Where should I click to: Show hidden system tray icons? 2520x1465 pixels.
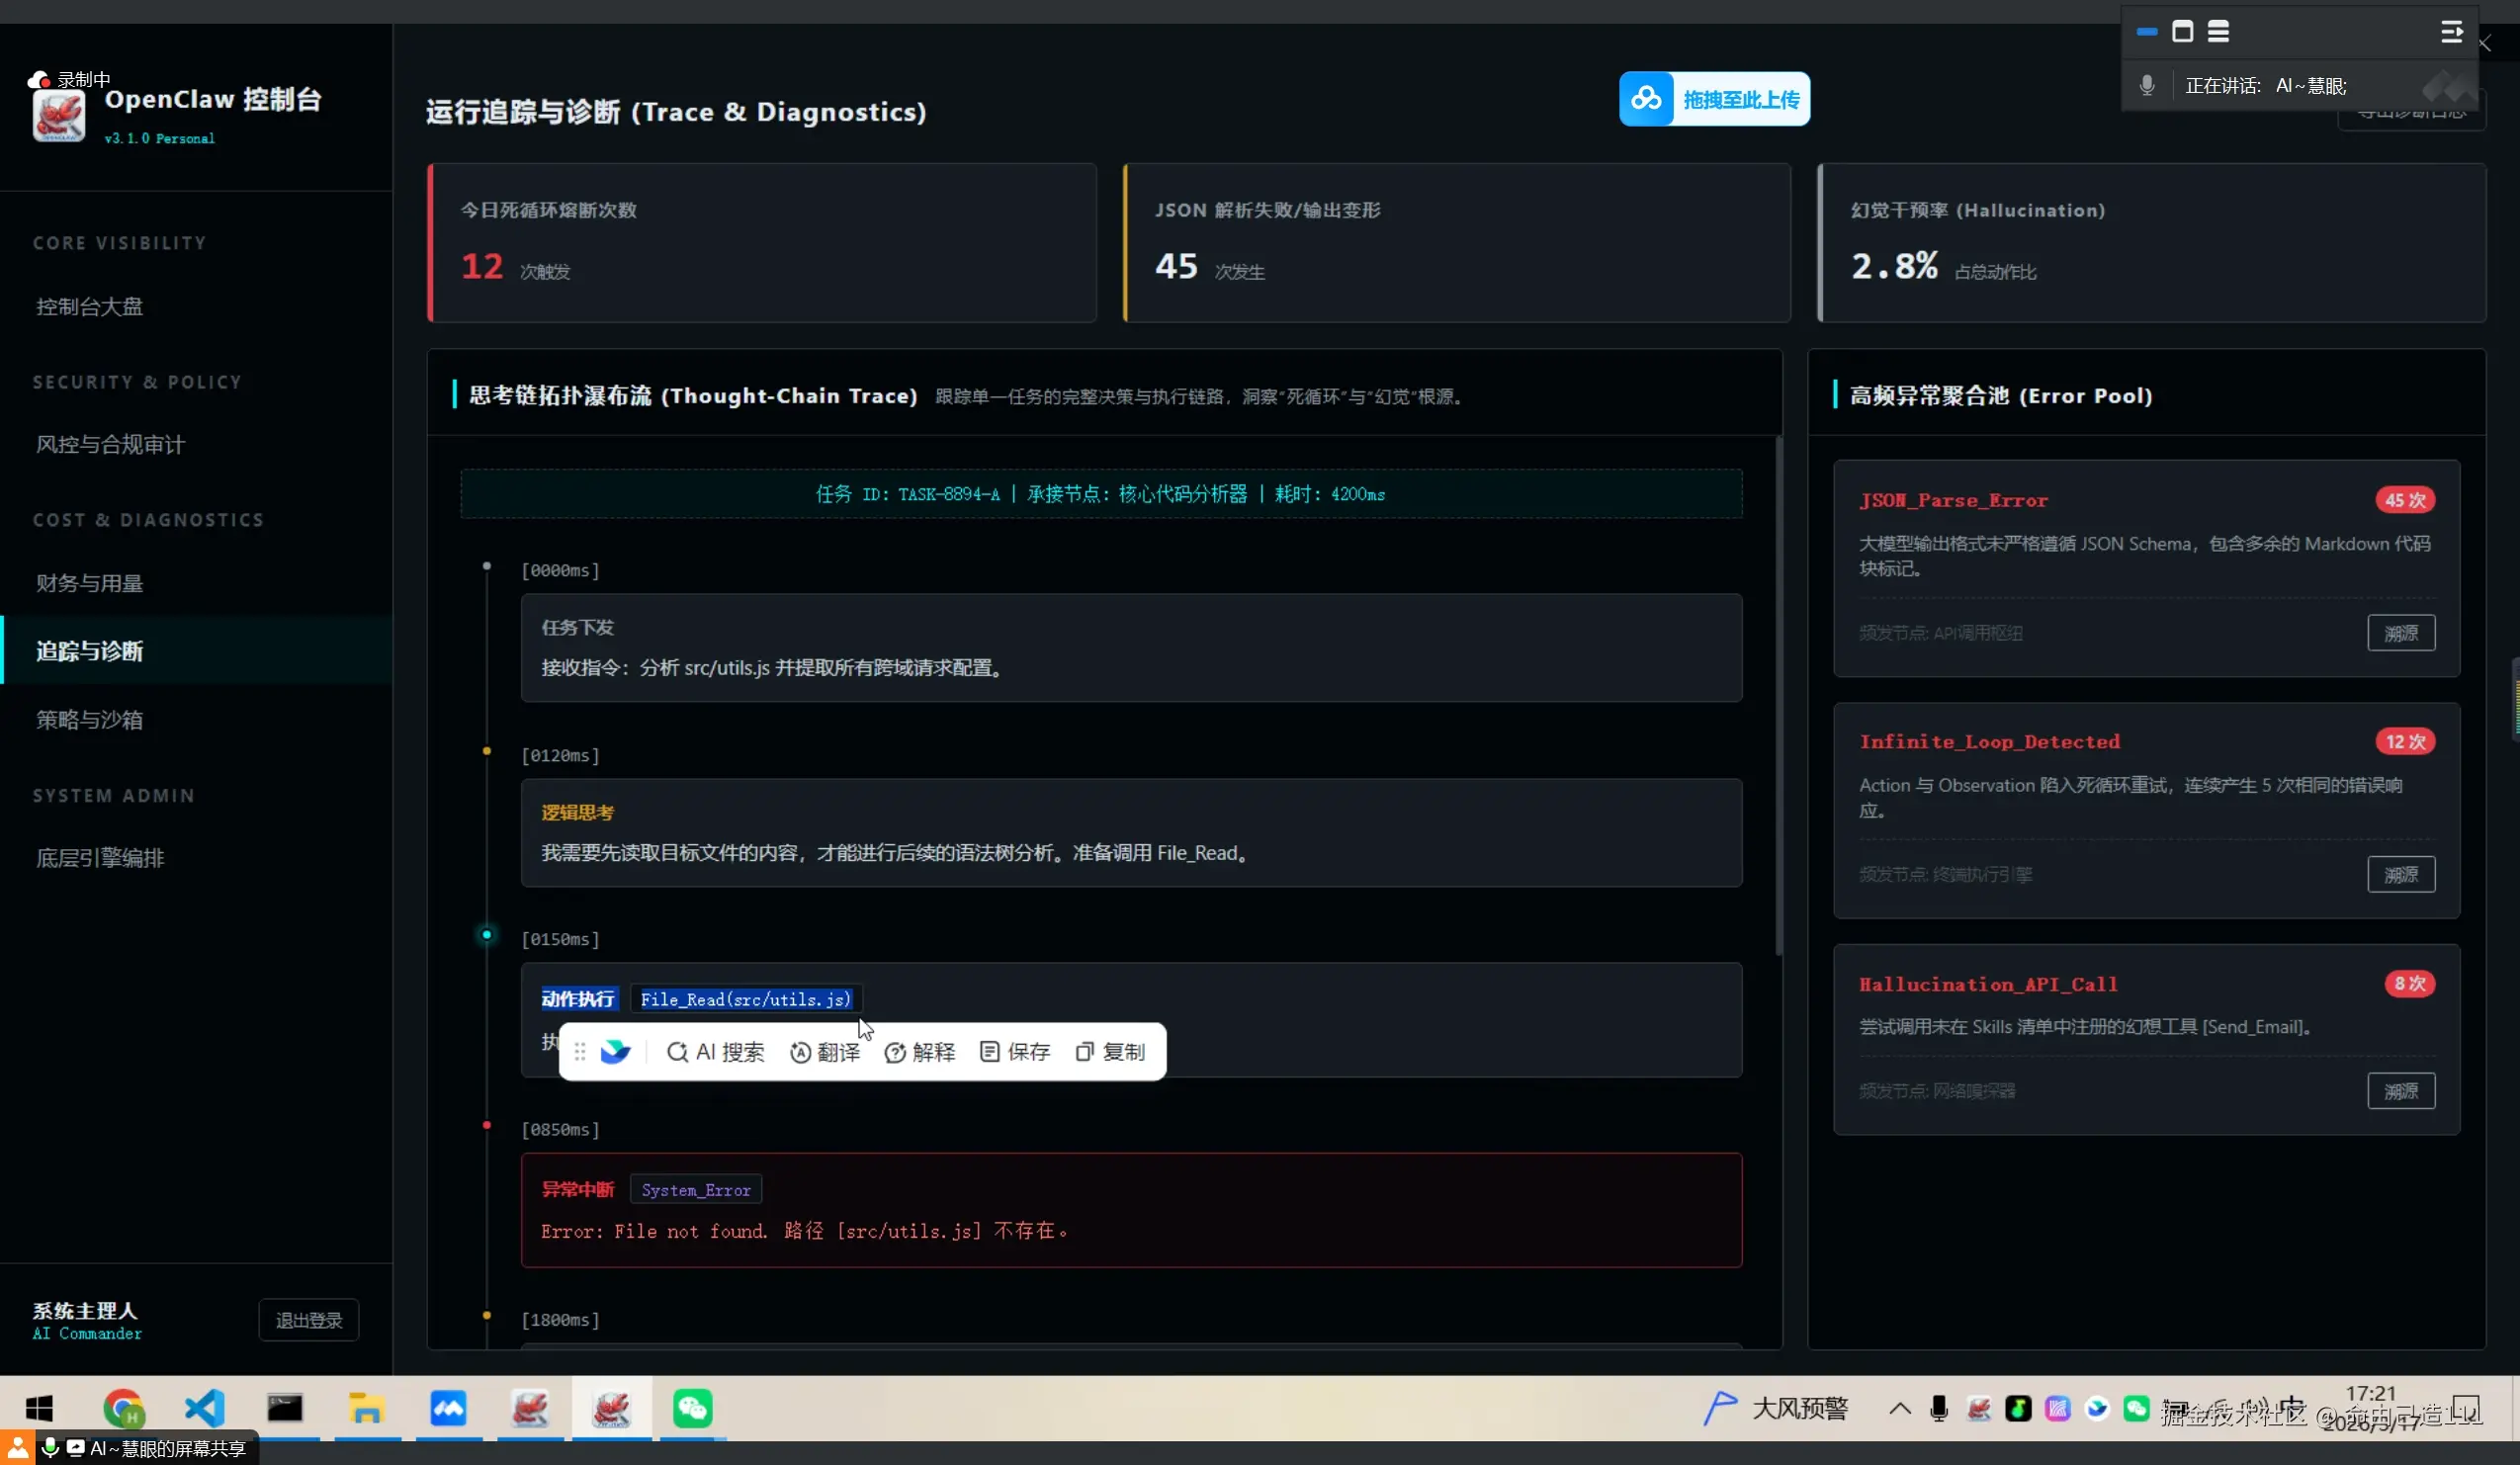point(1900,1408)
